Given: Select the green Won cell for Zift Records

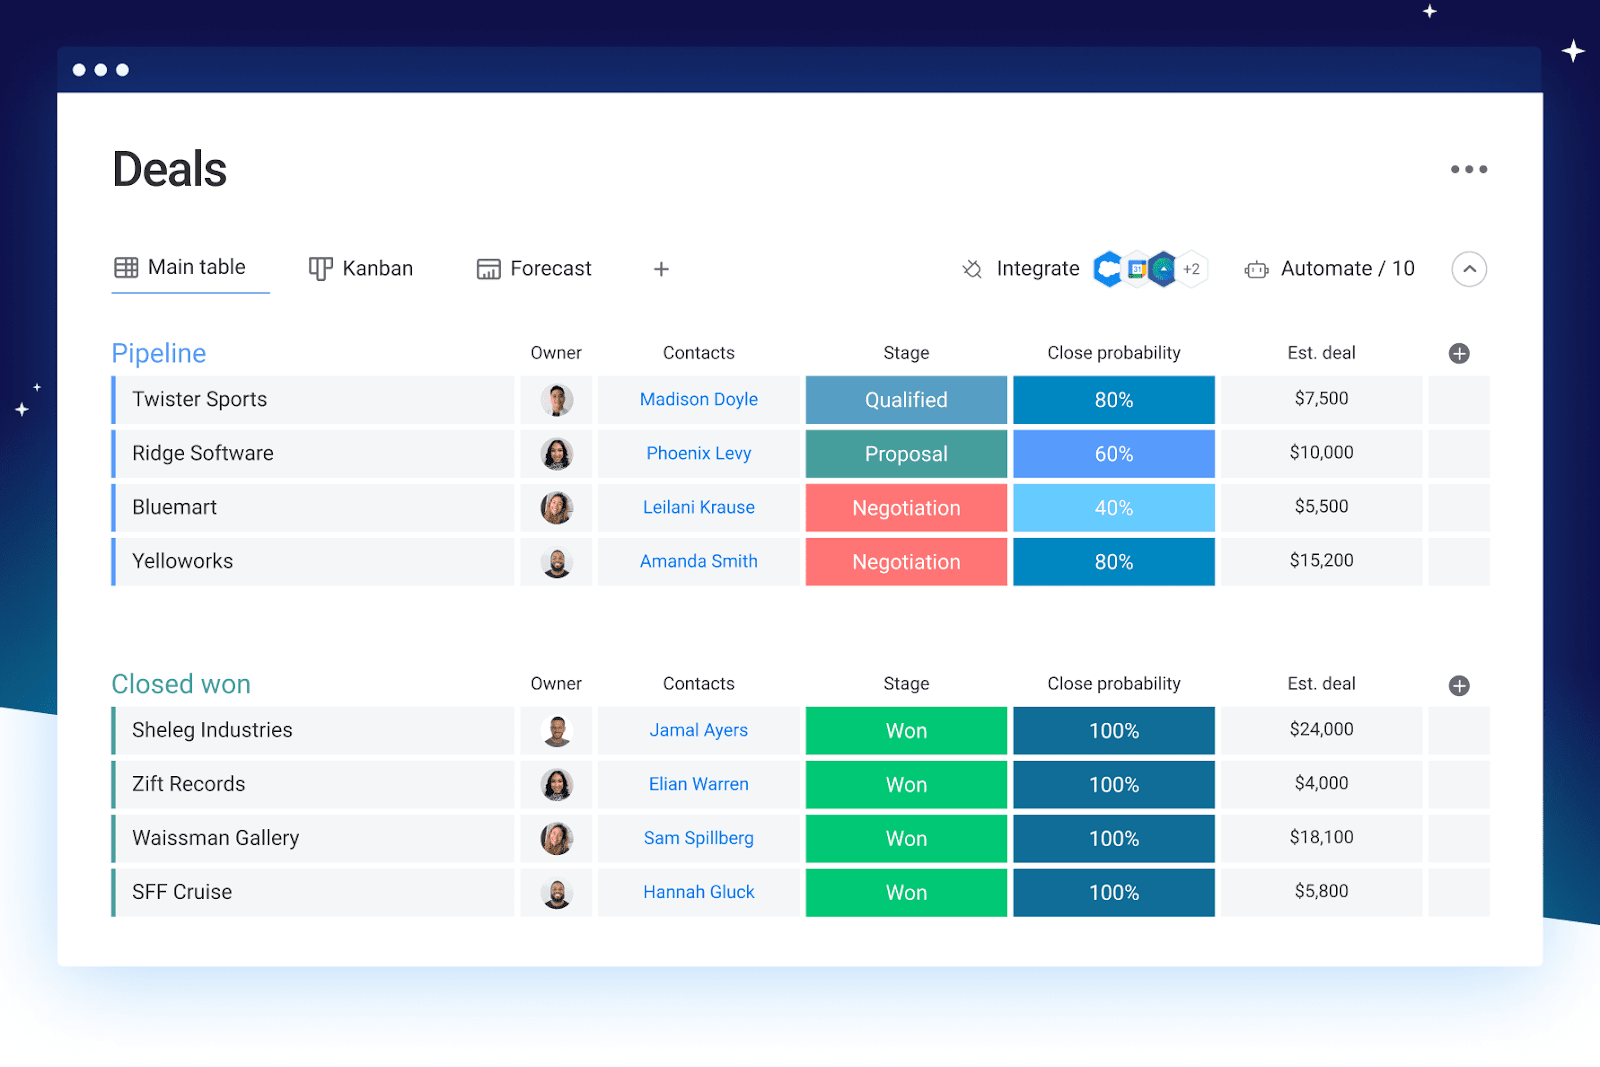Looking at the screenshot, I should [905, 784].
